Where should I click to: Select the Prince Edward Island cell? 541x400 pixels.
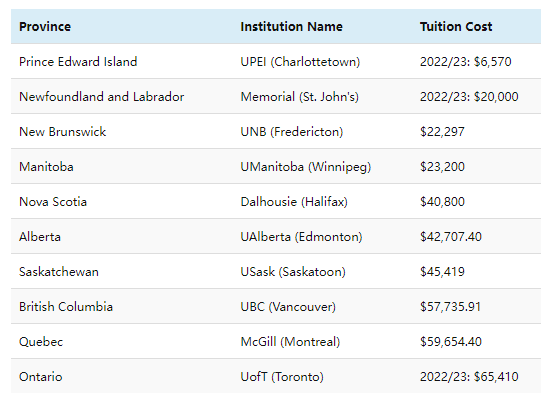pos(78,62)
